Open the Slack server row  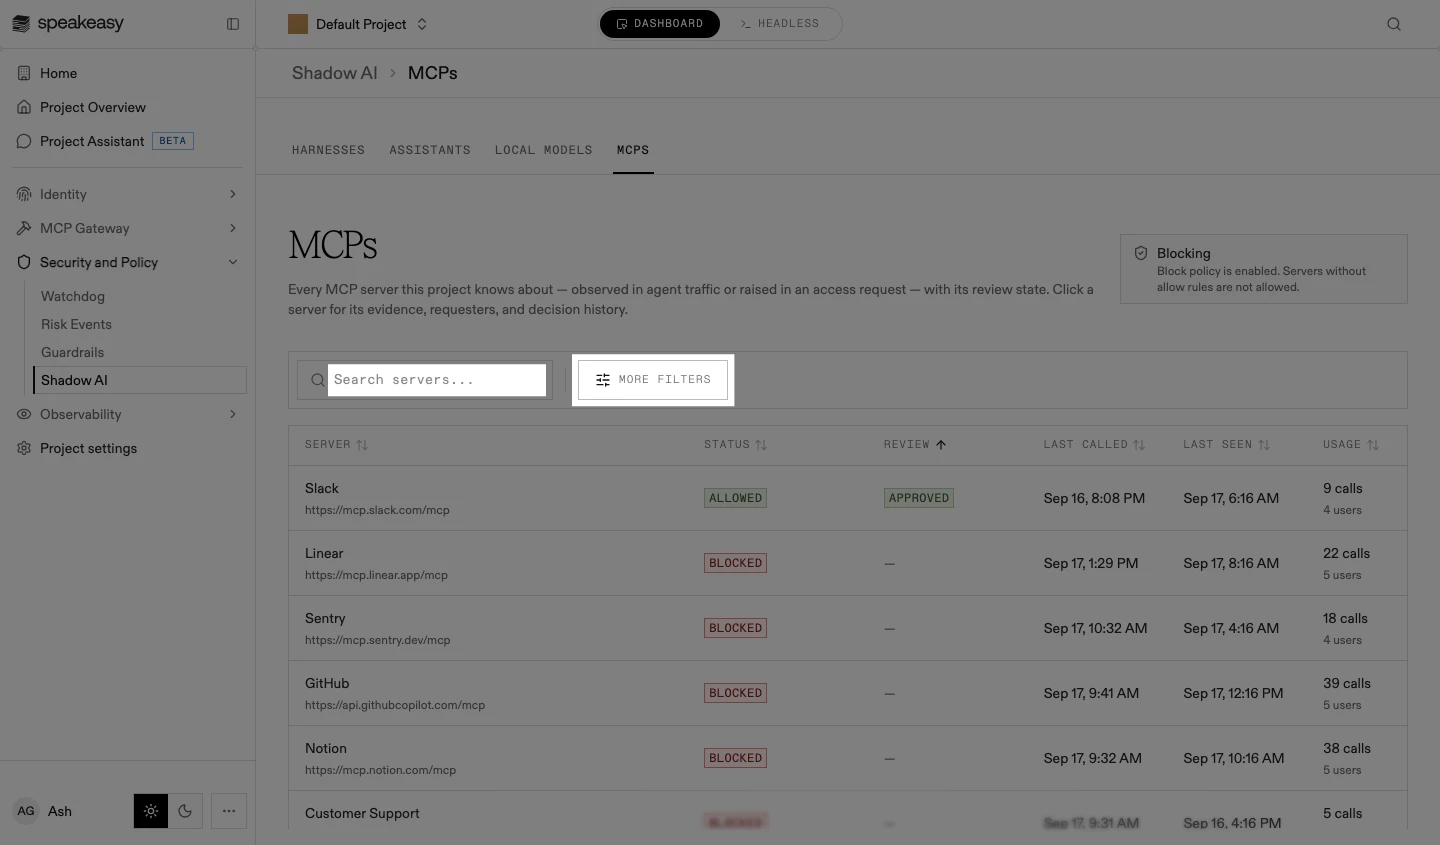click(x=848, y=498)
